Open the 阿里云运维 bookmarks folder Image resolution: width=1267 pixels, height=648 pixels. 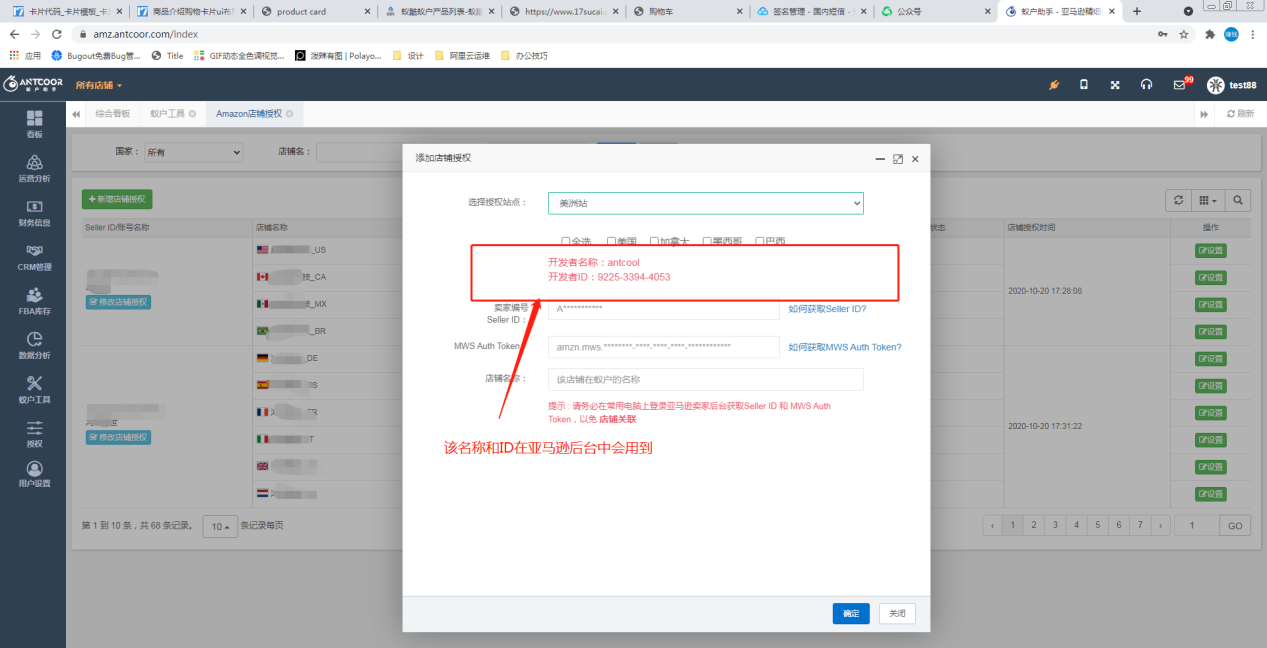coord(462,56)
